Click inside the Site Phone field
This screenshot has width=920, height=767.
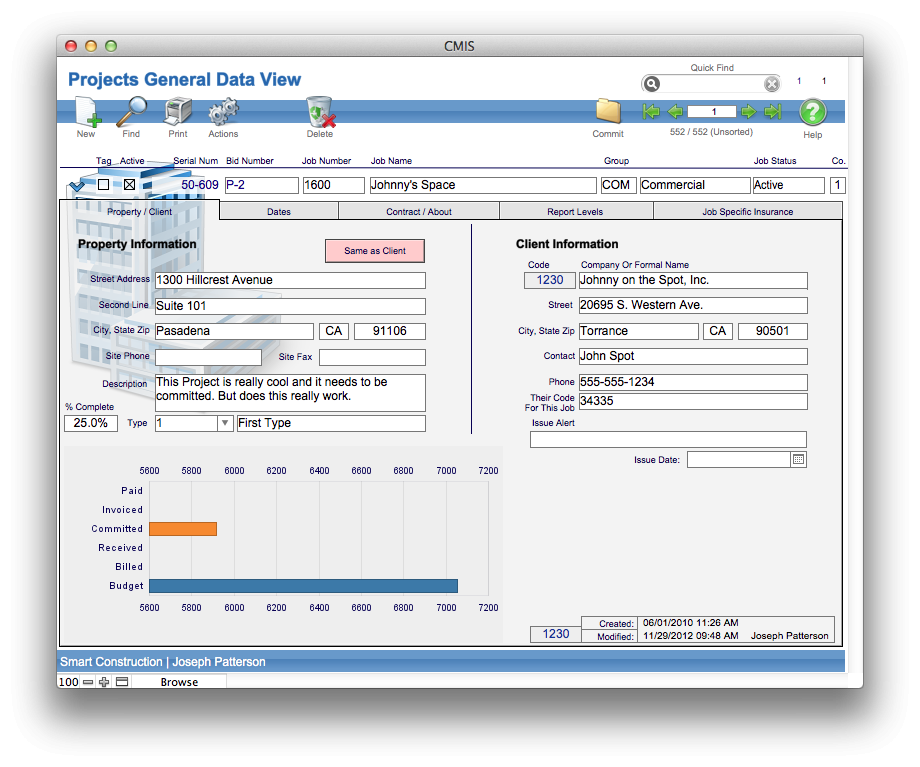tap(208, 356)
